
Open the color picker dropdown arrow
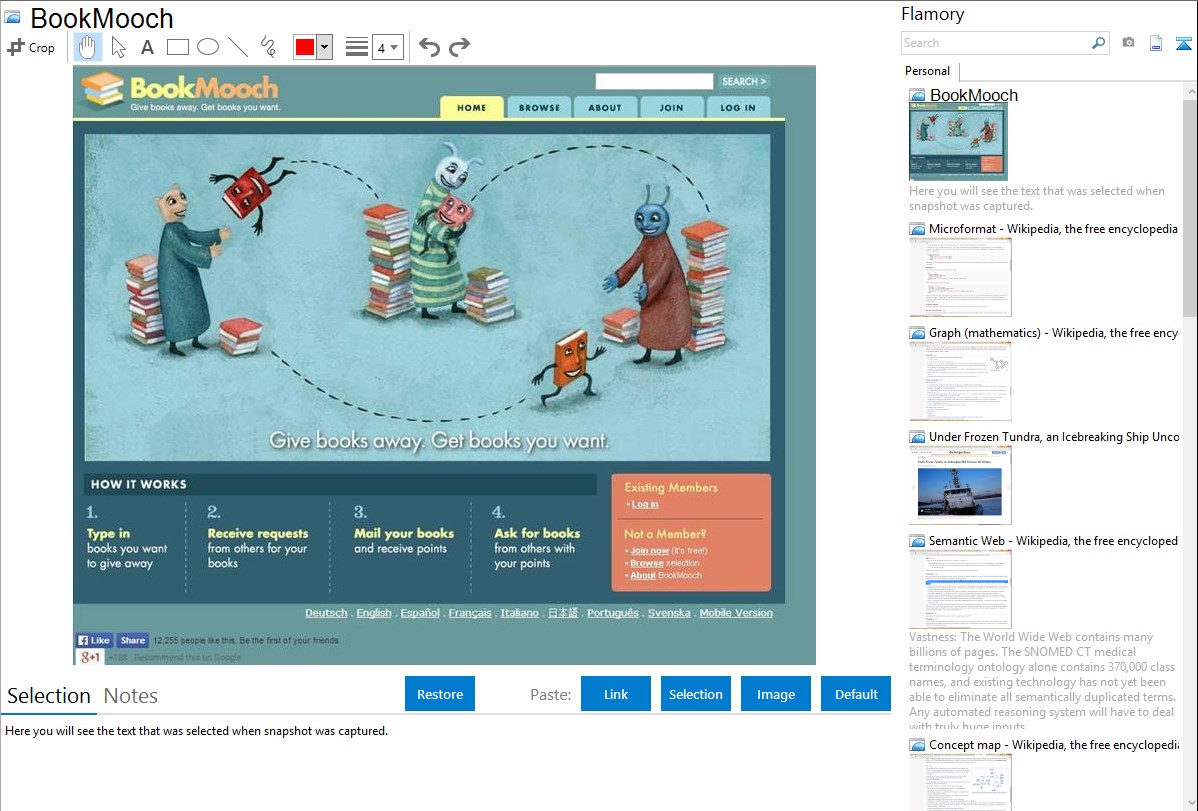pos(325,47)
